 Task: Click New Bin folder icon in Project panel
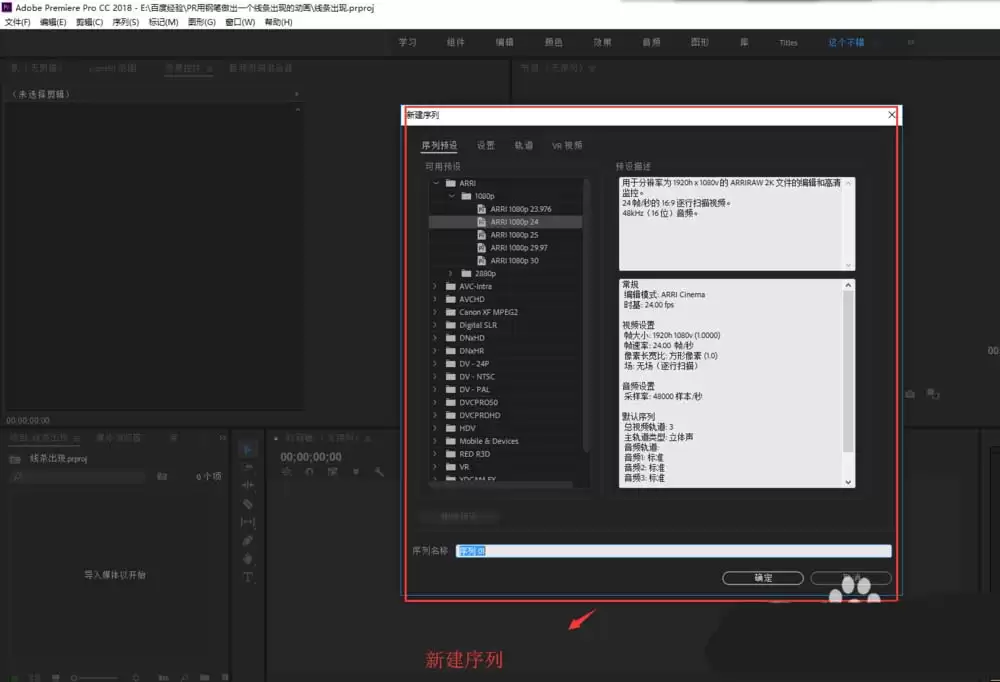click(205, 677)
